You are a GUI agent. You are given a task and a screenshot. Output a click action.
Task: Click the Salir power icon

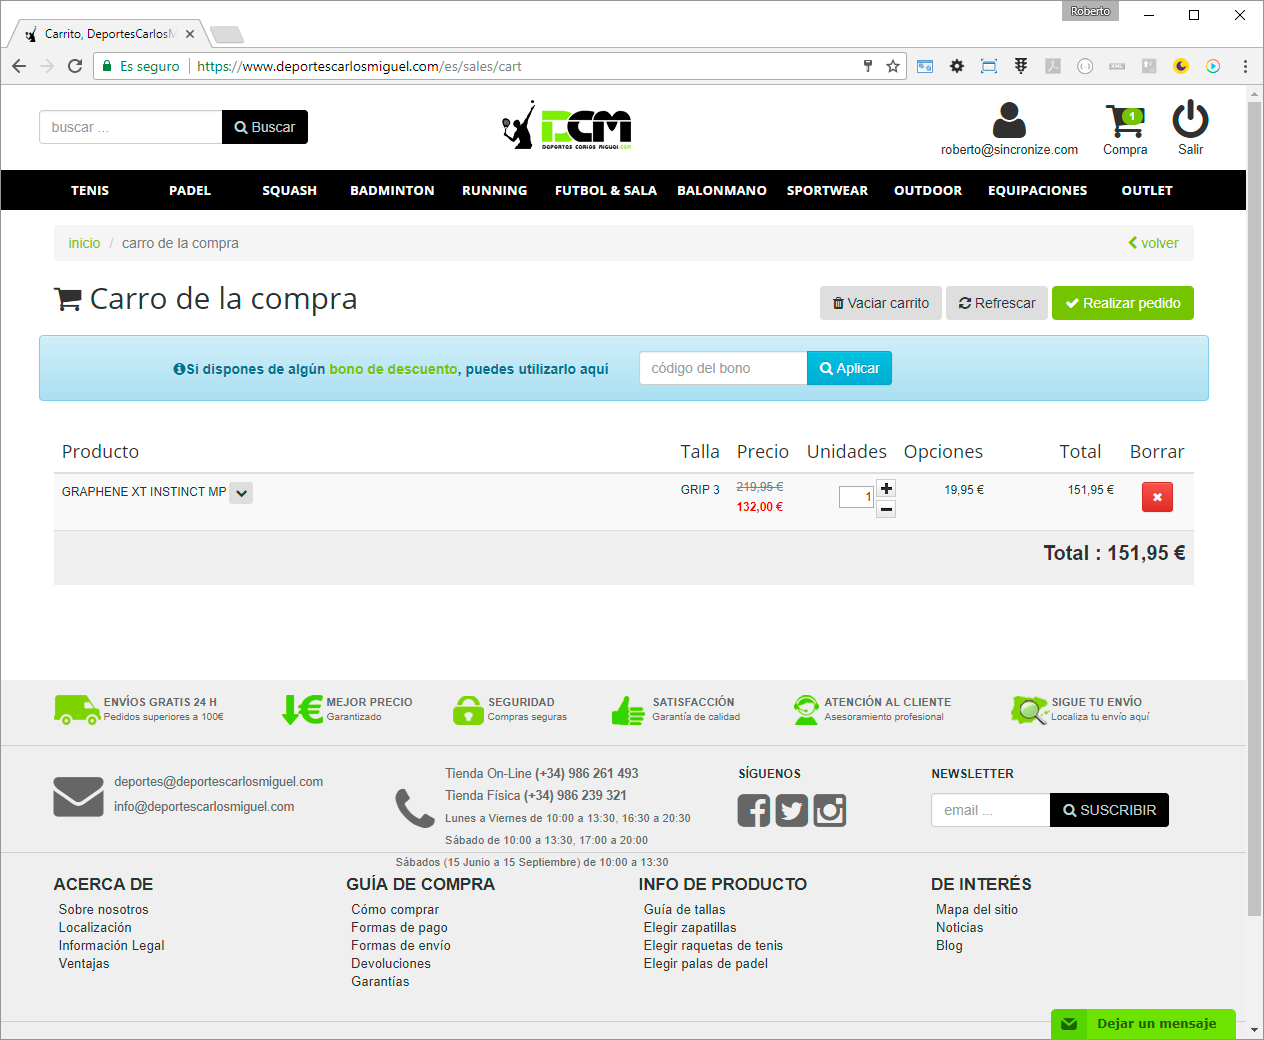tap(1190, 119)
